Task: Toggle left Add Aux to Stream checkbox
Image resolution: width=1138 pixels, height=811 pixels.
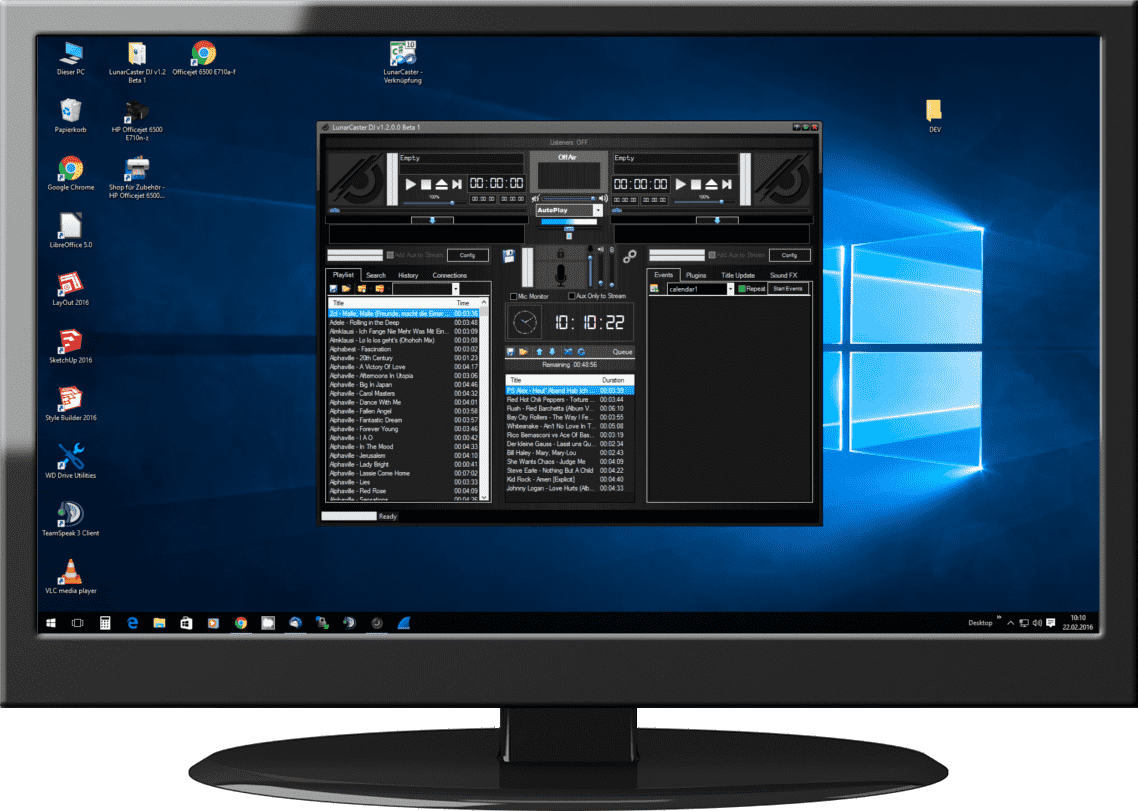Action: (x=390, y=255)
